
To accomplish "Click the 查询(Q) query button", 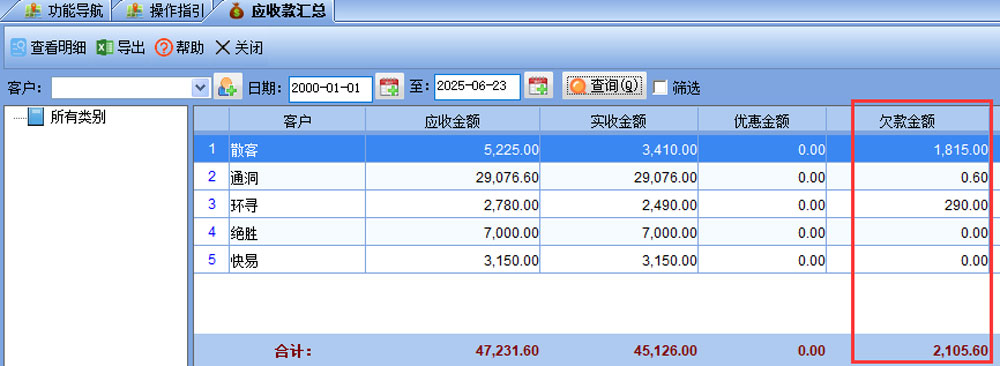I will (604, 86).
